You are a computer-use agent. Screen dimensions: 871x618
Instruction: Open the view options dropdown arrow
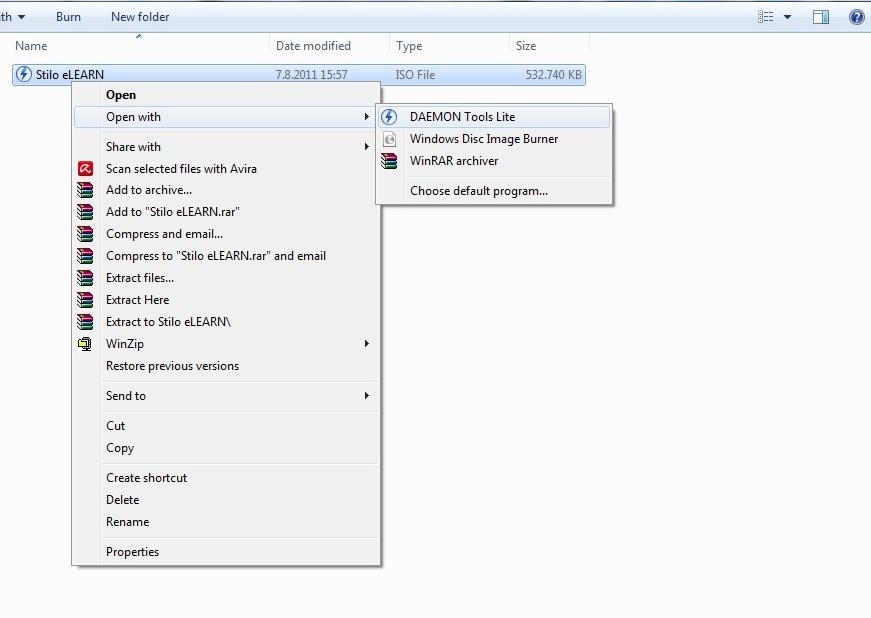click(x=787, y=17)
